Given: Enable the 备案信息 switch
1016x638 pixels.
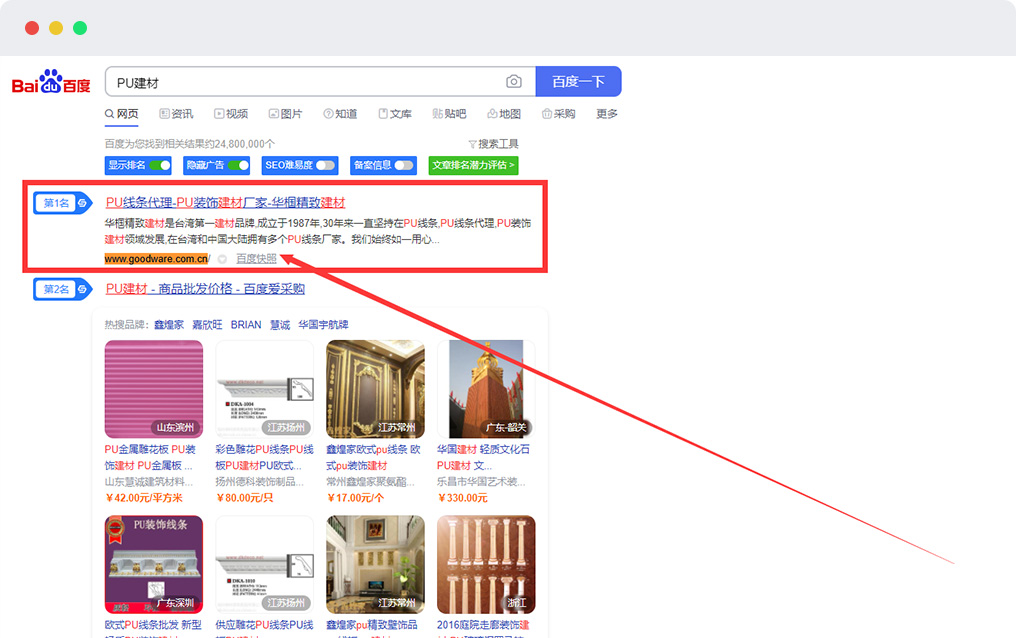Looking at the screenshot, I should [x=404, y=165].
